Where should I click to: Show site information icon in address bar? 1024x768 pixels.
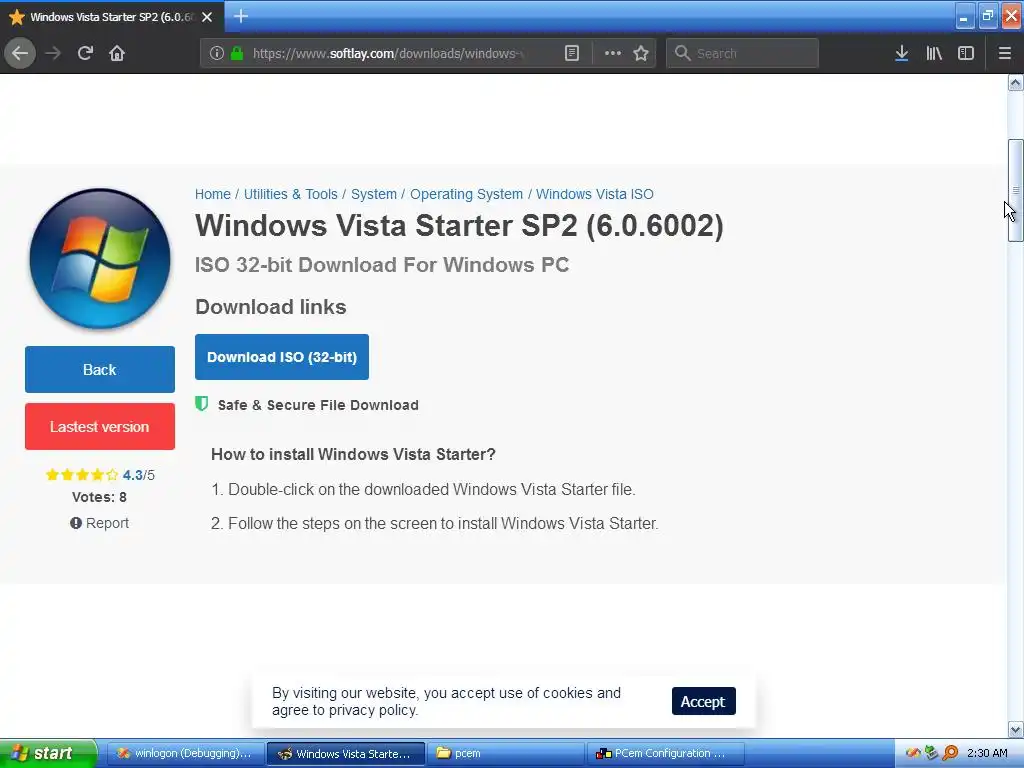217,54
